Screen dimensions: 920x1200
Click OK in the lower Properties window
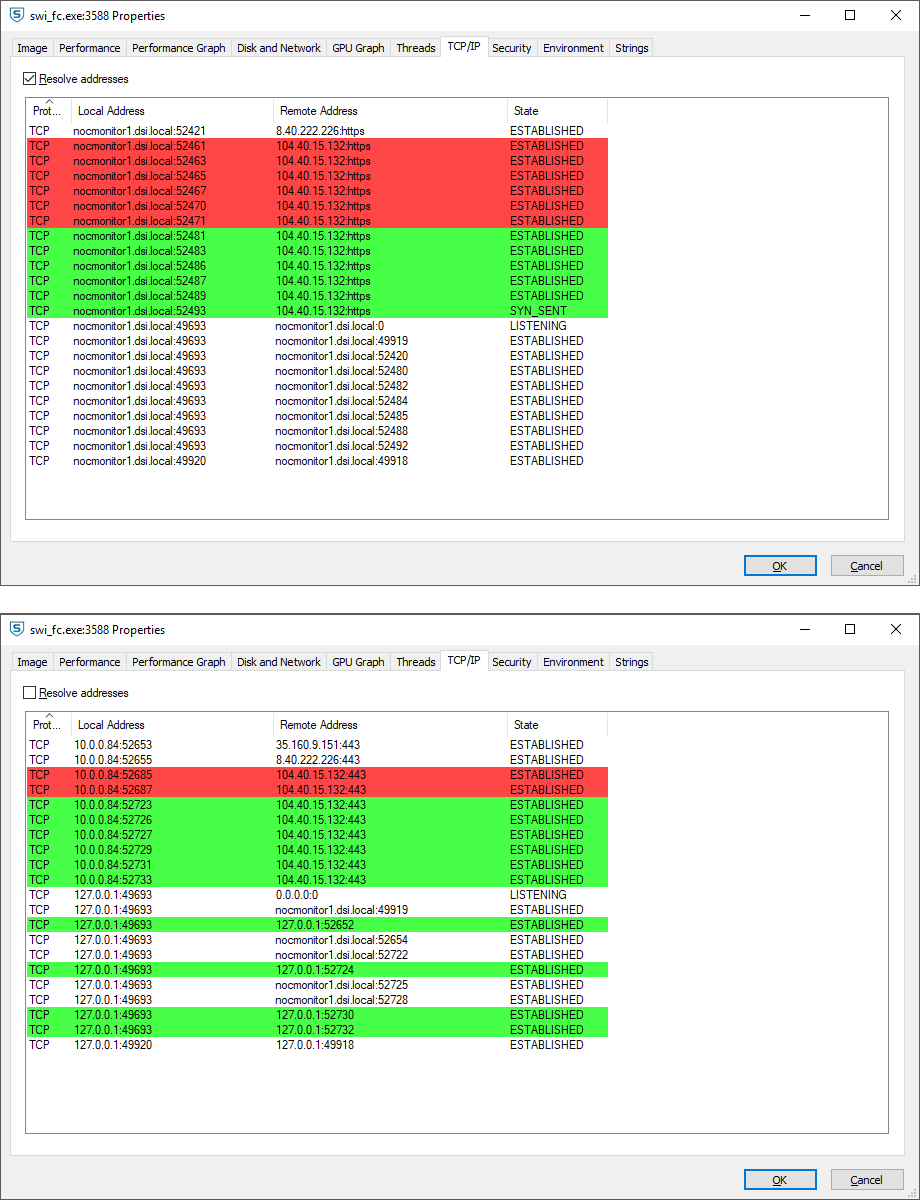(780, 1180)
